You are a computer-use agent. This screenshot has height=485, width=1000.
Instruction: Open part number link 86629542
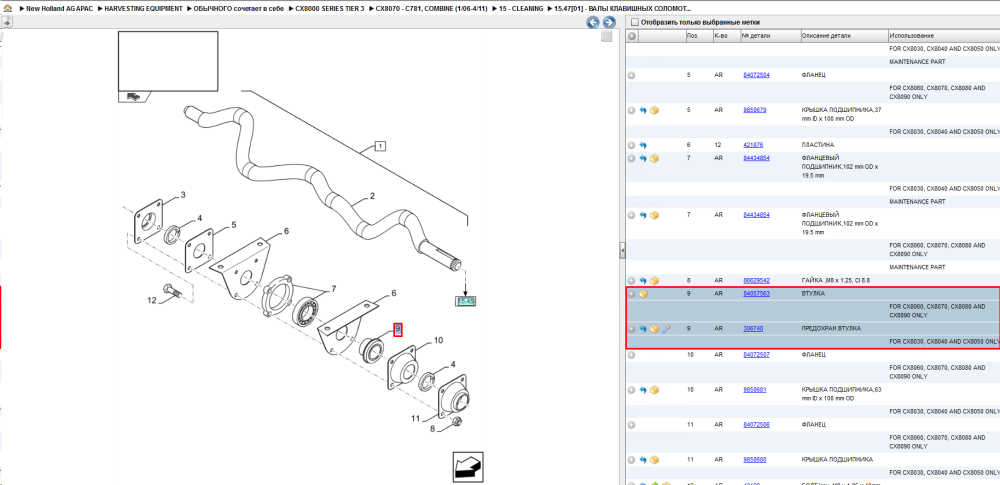click(756, 280)
